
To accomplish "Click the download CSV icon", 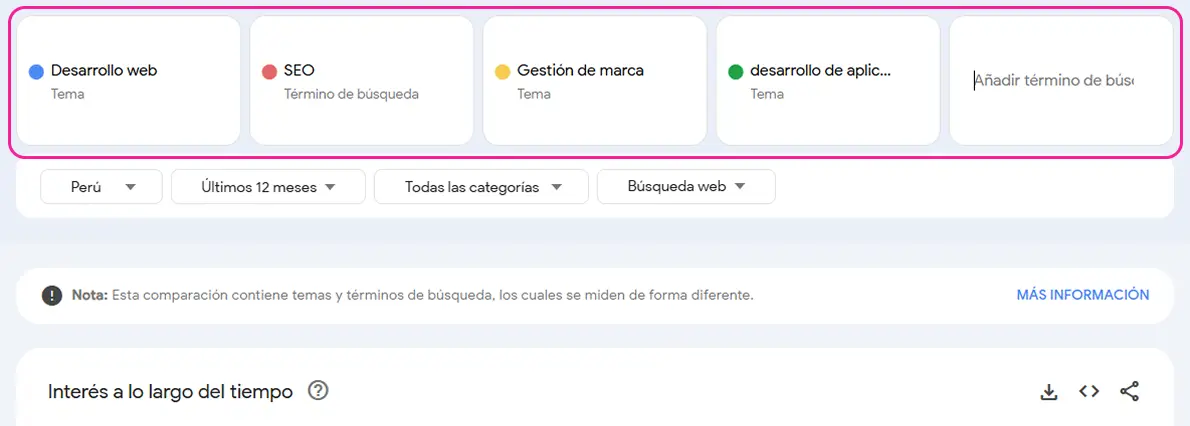I will pos(1048,392).
